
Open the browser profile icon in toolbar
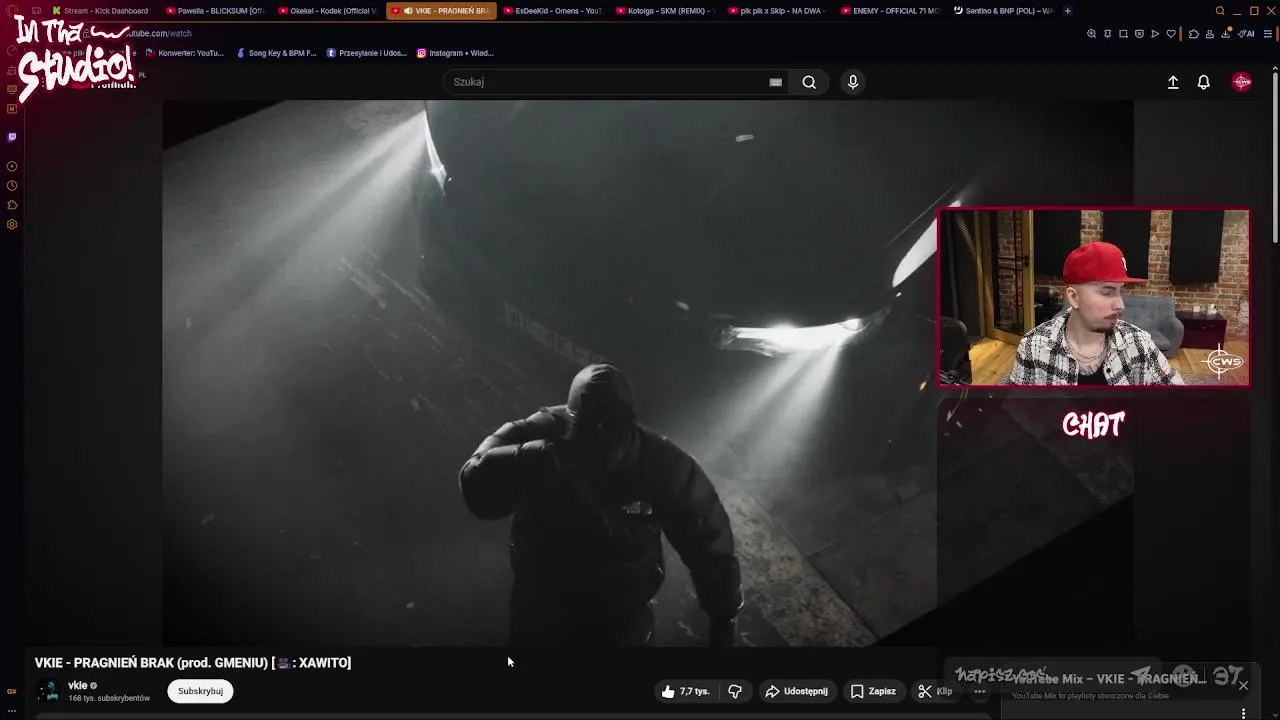click(x=1210, y=34)
